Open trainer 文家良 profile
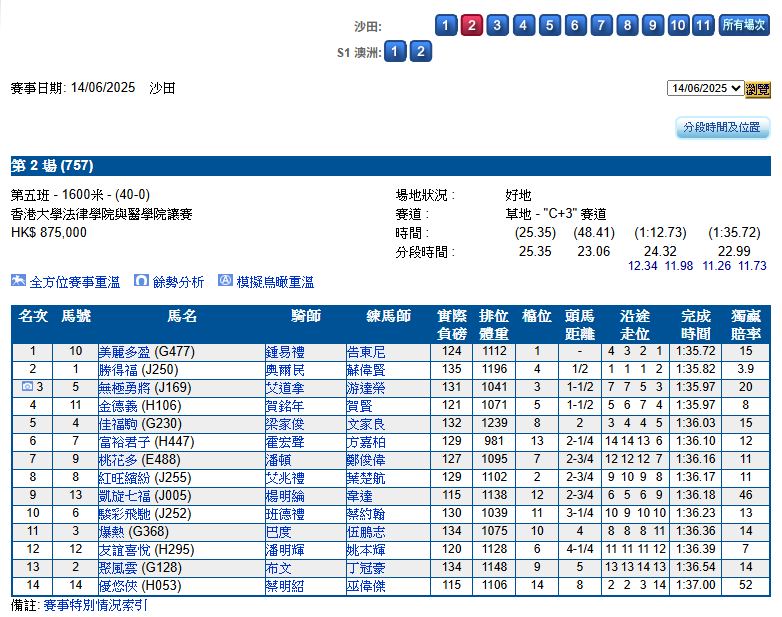The width and height of the screenshot is (782, 617). click(x=366, y=424)
